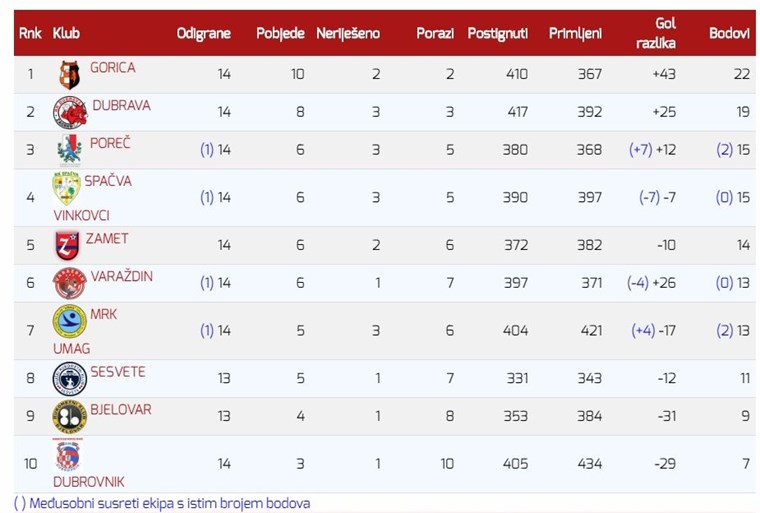This screenshot has height=513, width=760.
Task: Follow the ZAMET club name link
Action: [x=107, y=239]
